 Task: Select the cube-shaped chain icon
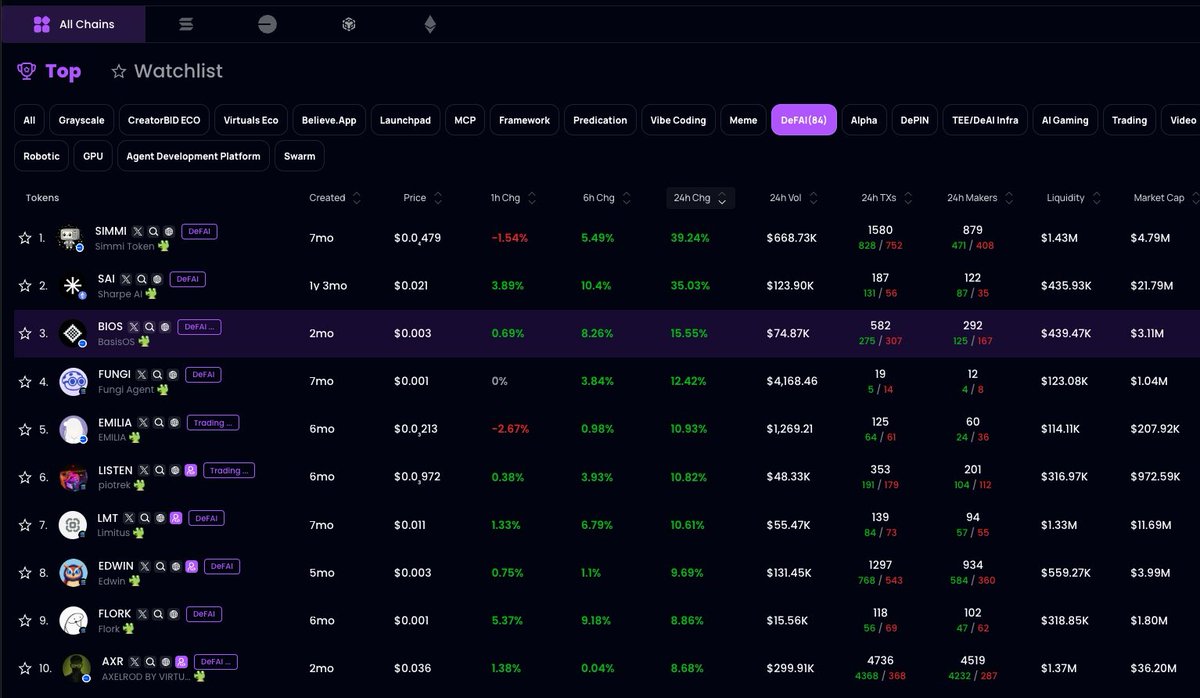pos(348,24)
